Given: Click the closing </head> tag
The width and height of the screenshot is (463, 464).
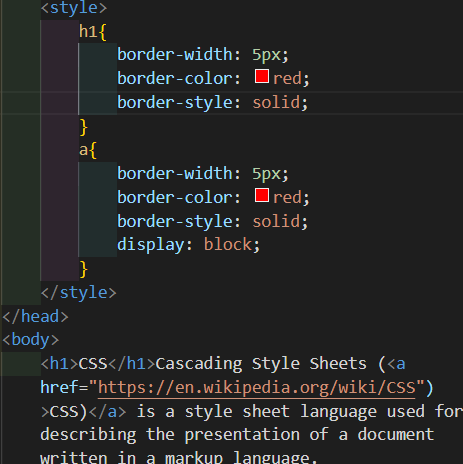Looking at the screenshot, I should coord(35,316).
